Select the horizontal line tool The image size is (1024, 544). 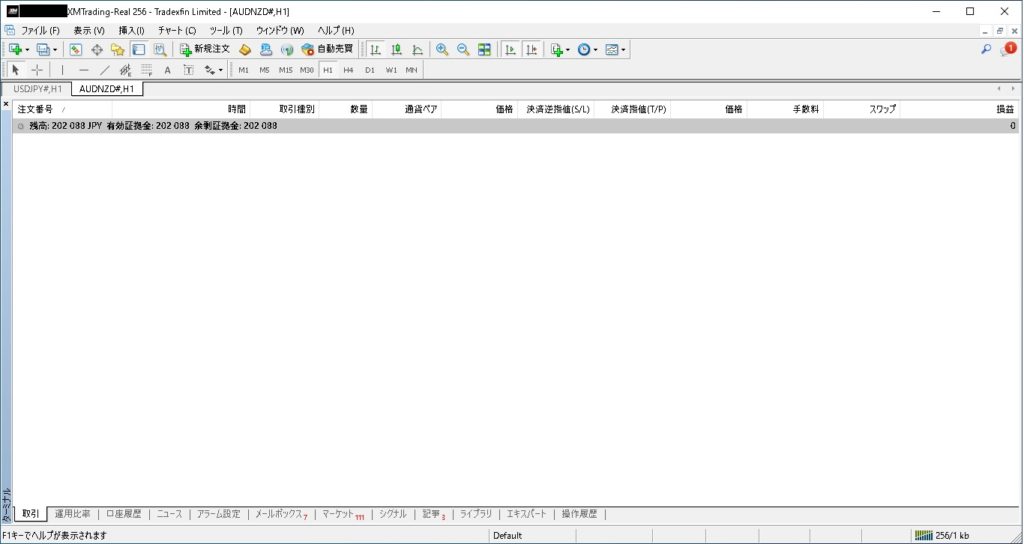tap(83, 70)
